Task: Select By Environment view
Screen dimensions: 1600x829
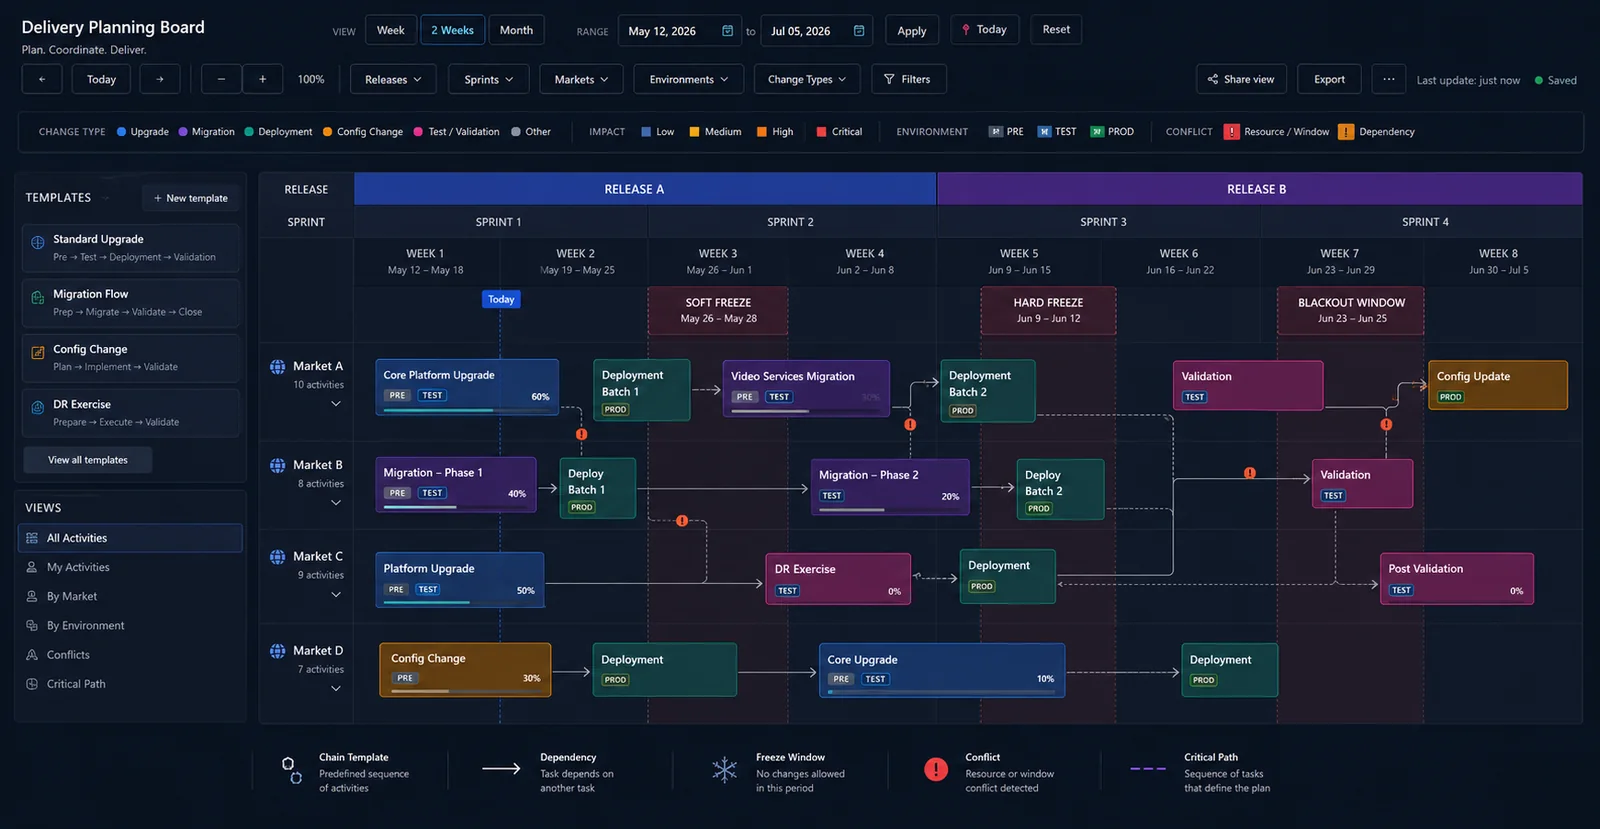Action: click(x=130, y=626)
